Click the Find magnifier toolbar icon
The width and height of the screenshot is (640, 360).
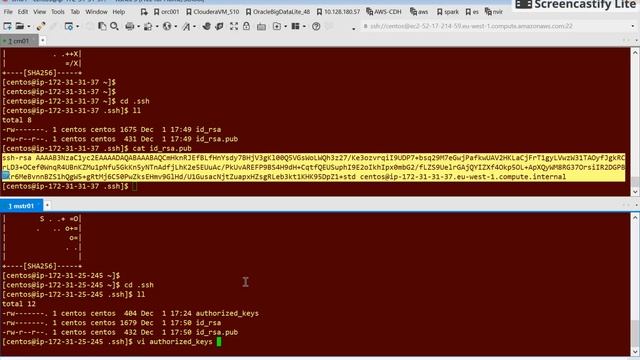[x=114, y=26]
